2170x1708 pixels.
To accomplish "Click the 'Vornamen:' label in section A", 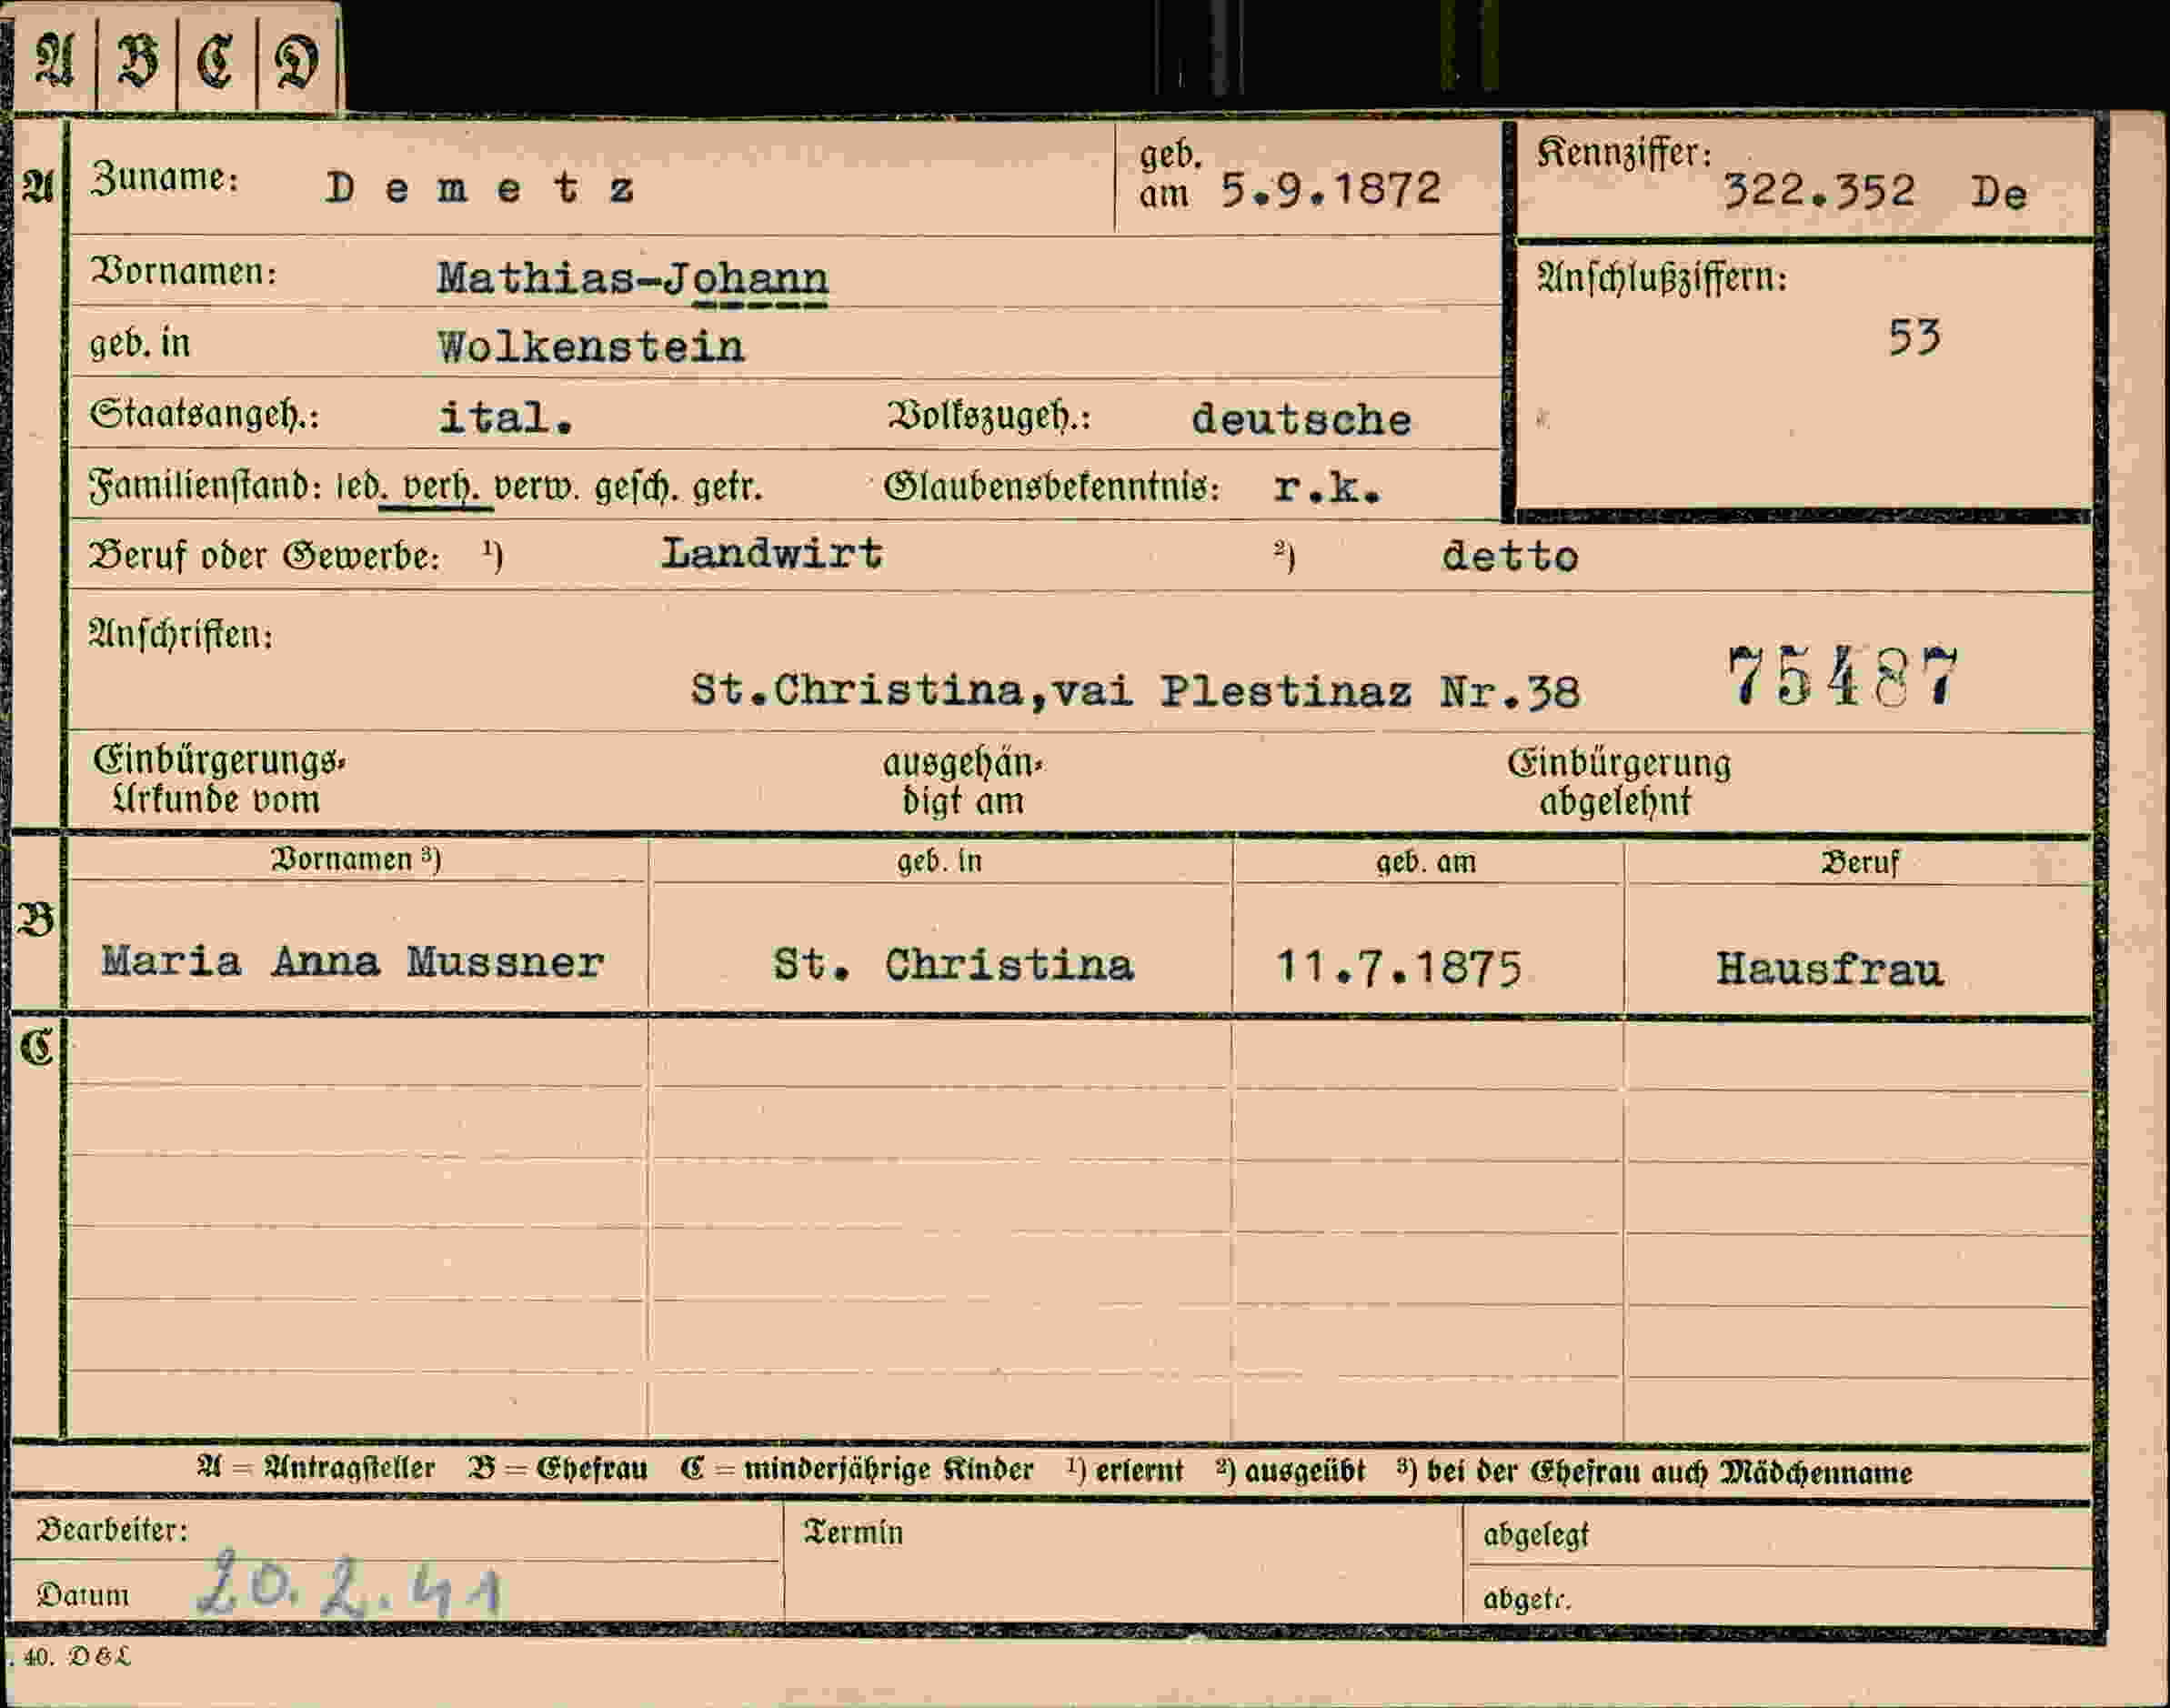I will (183, 271).
